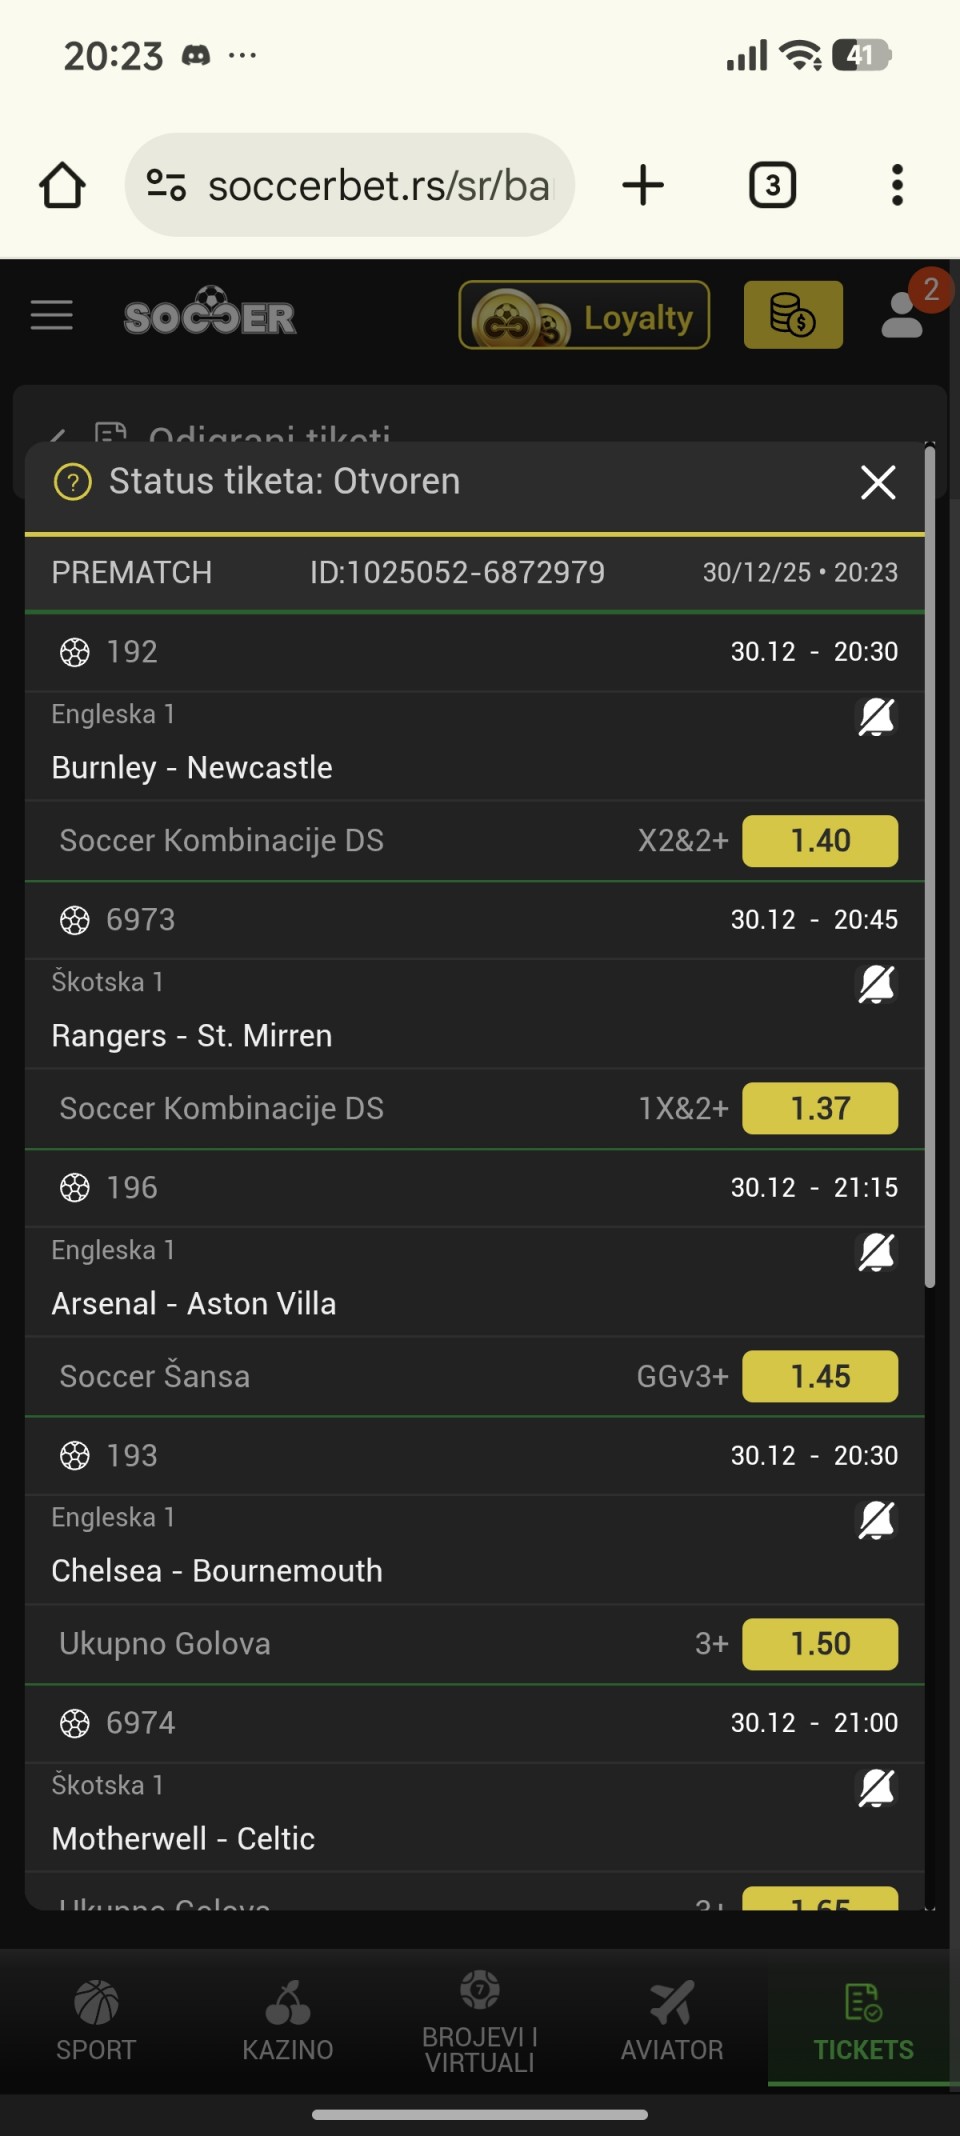Toggle notifications for Rangers - St. Mirren
This screenshot has width=960, height=2136.
coord(876,985)
